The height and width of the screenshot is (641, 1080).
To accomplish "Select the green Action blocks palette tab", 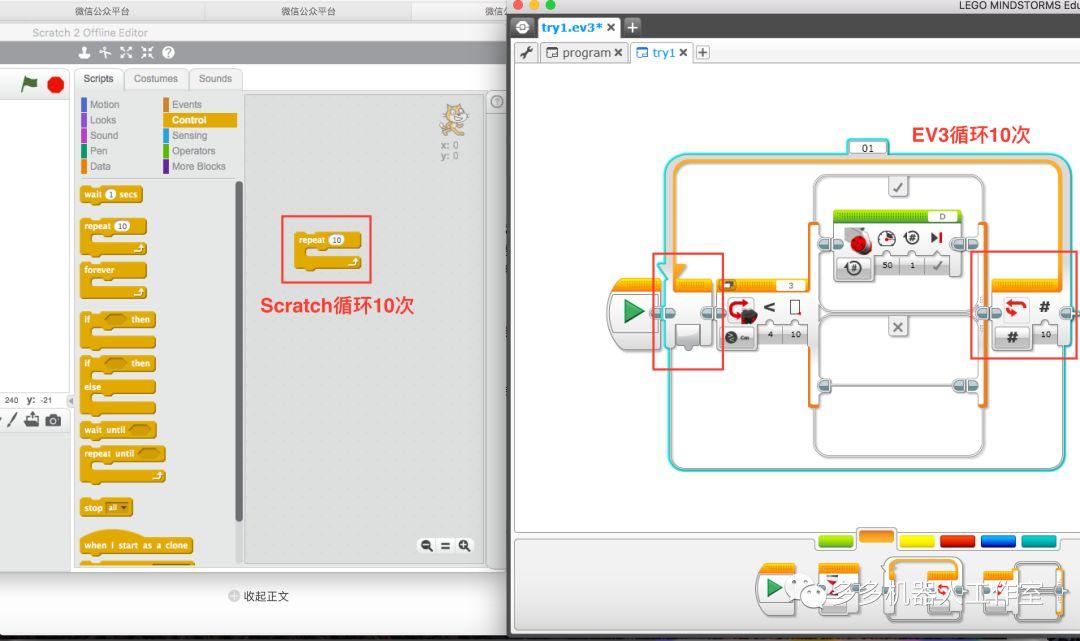I will tap(835, 541).
